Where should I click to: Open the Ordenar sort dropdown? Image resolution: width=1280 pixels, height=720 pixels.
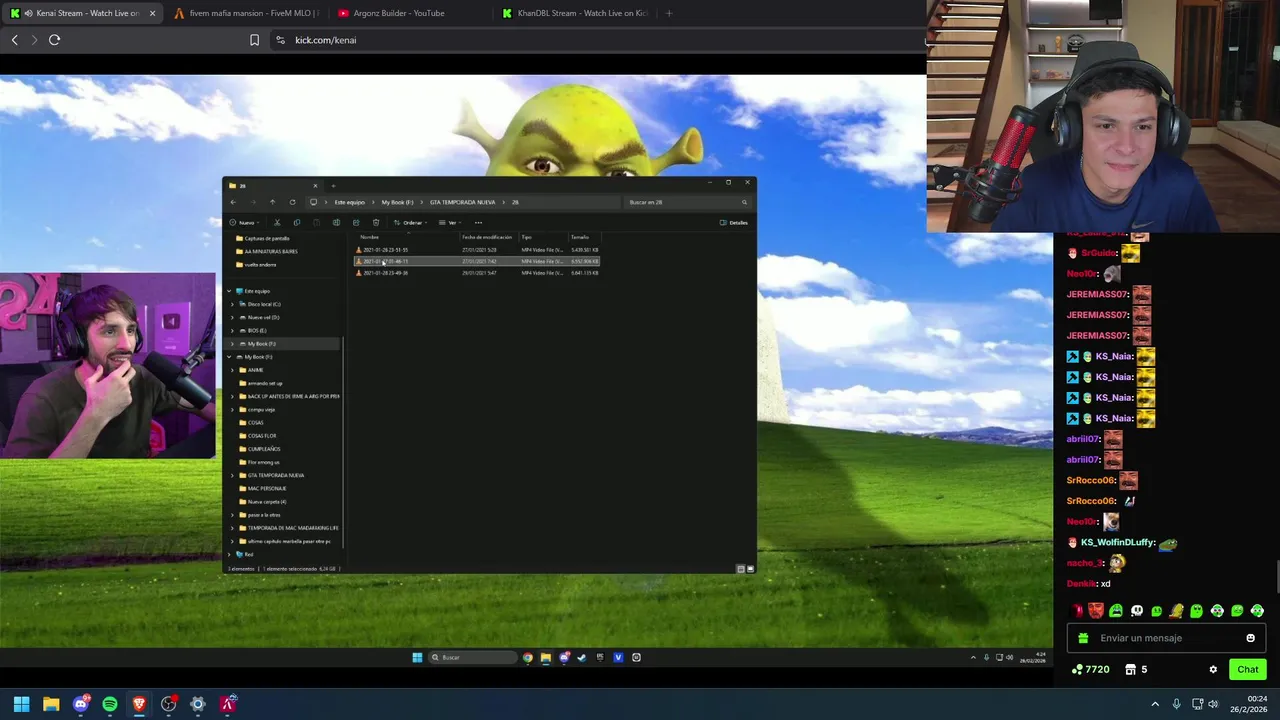tap(411, 223)
